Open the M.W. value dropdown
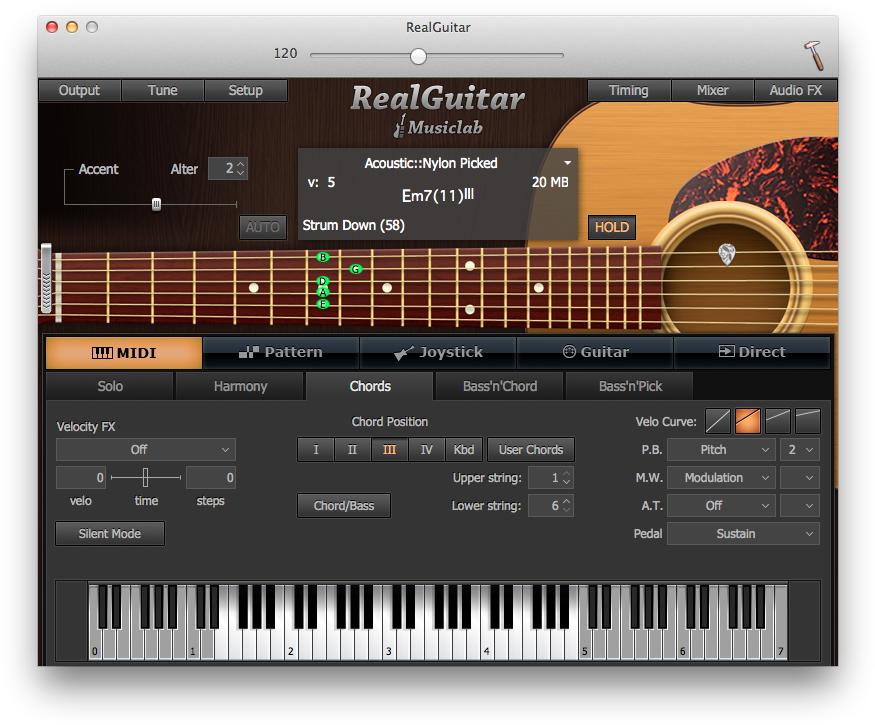Screen dimensions: 875x725 point(800,478)
